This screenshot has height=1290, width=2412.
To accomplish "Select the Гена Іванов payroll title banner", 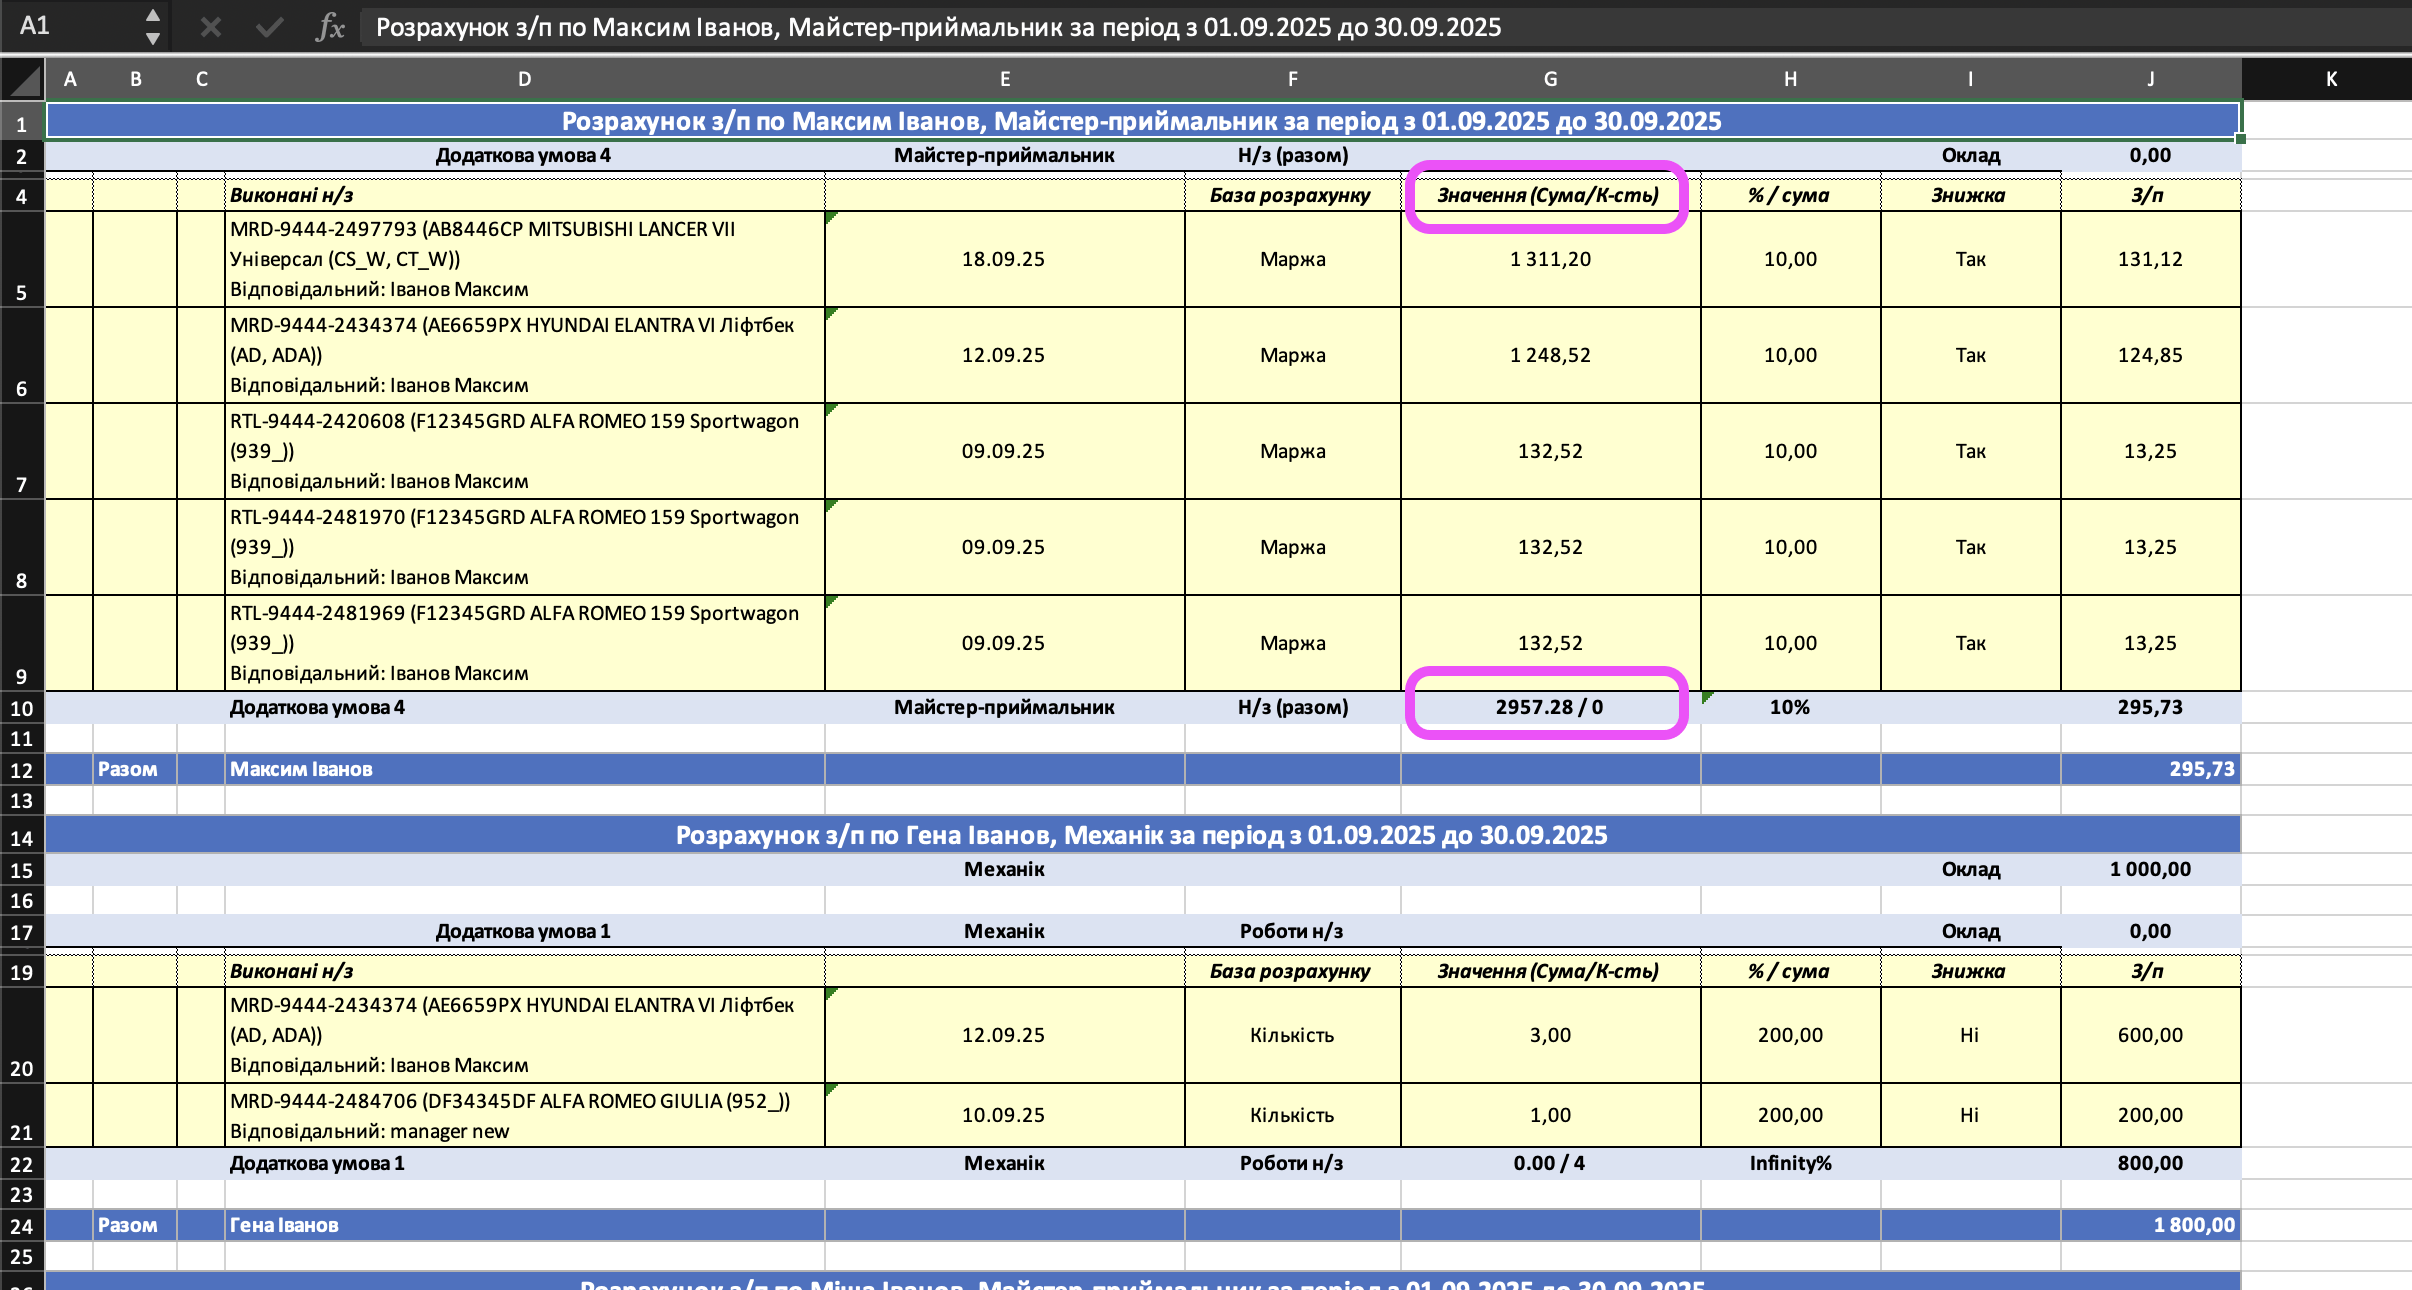I will tap(1141, 835).
